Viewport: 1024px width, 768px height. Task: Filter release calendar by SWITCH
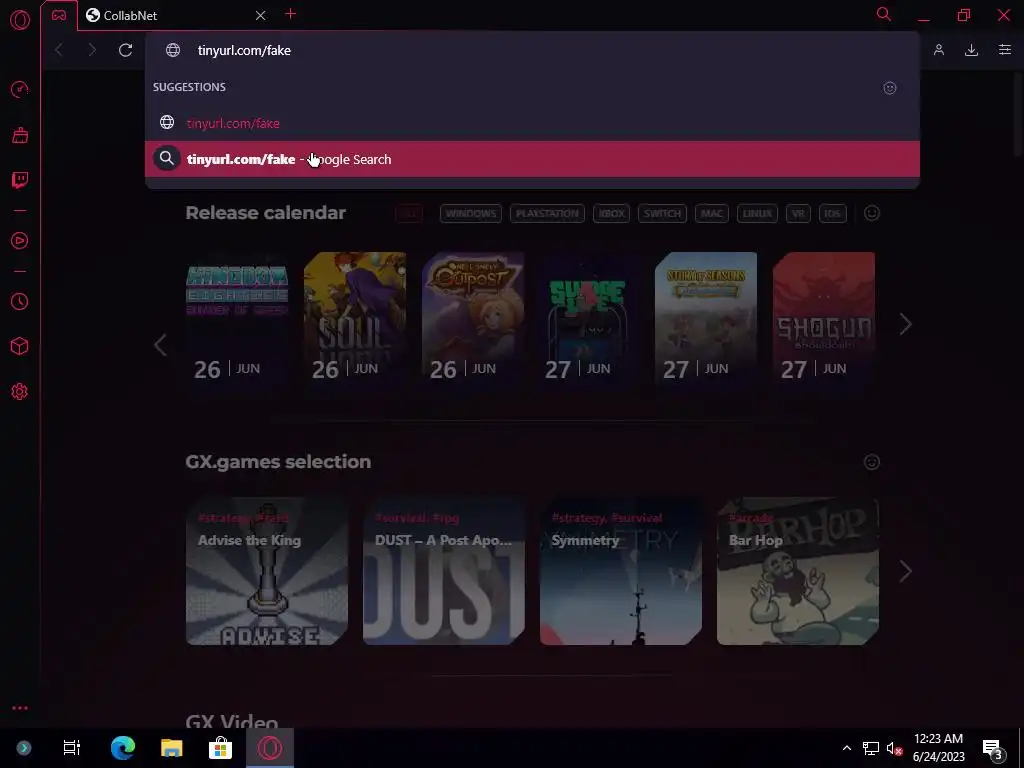[662, 214]
